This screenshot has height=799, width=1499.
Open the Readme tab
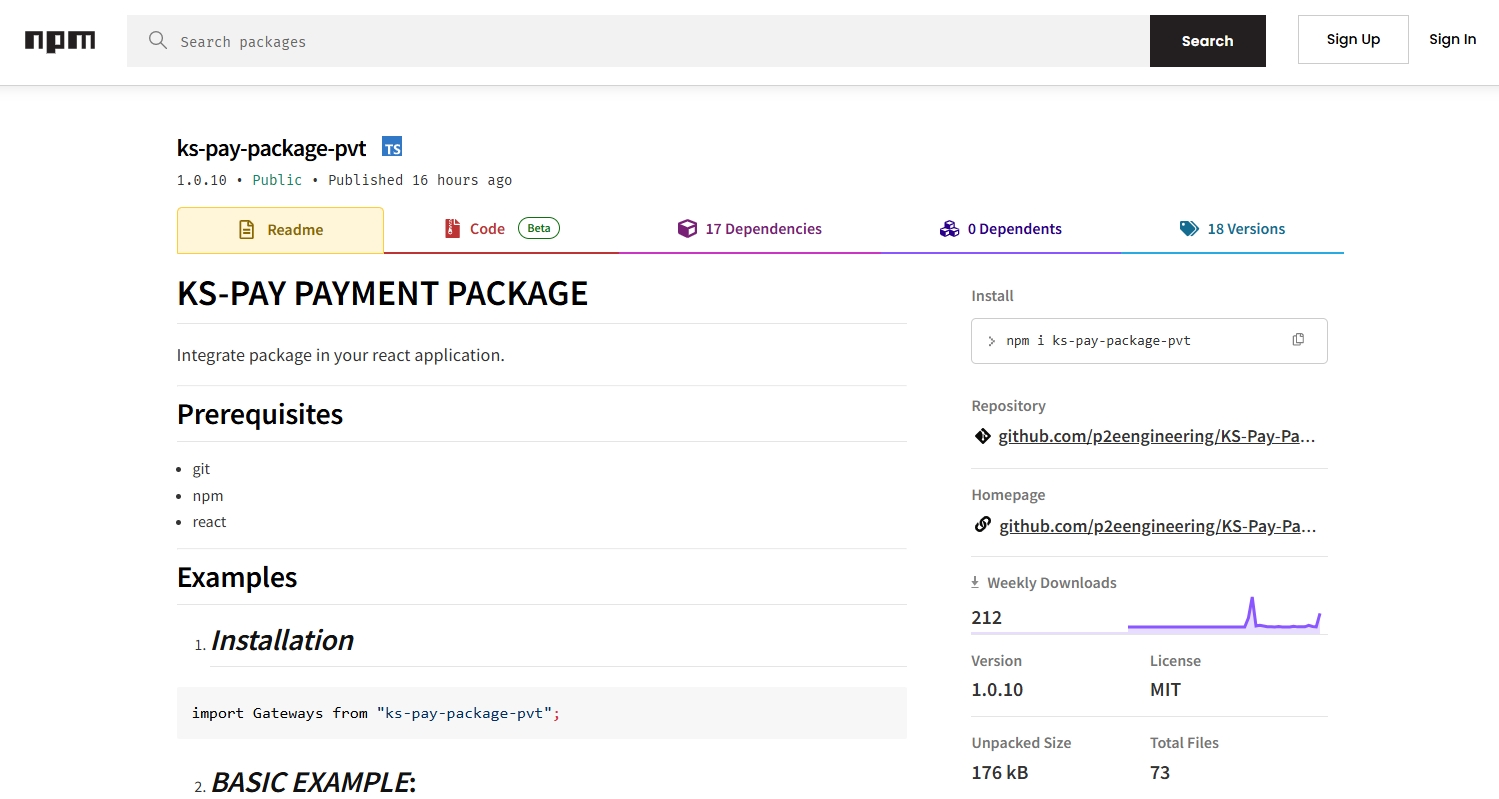pos(280,230)
